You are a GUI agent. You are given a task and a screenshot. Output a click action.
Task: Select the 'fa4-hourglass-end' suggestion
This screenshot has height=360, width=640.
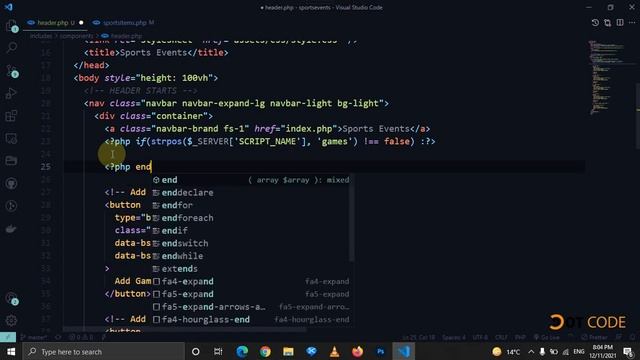coord(251,319)
